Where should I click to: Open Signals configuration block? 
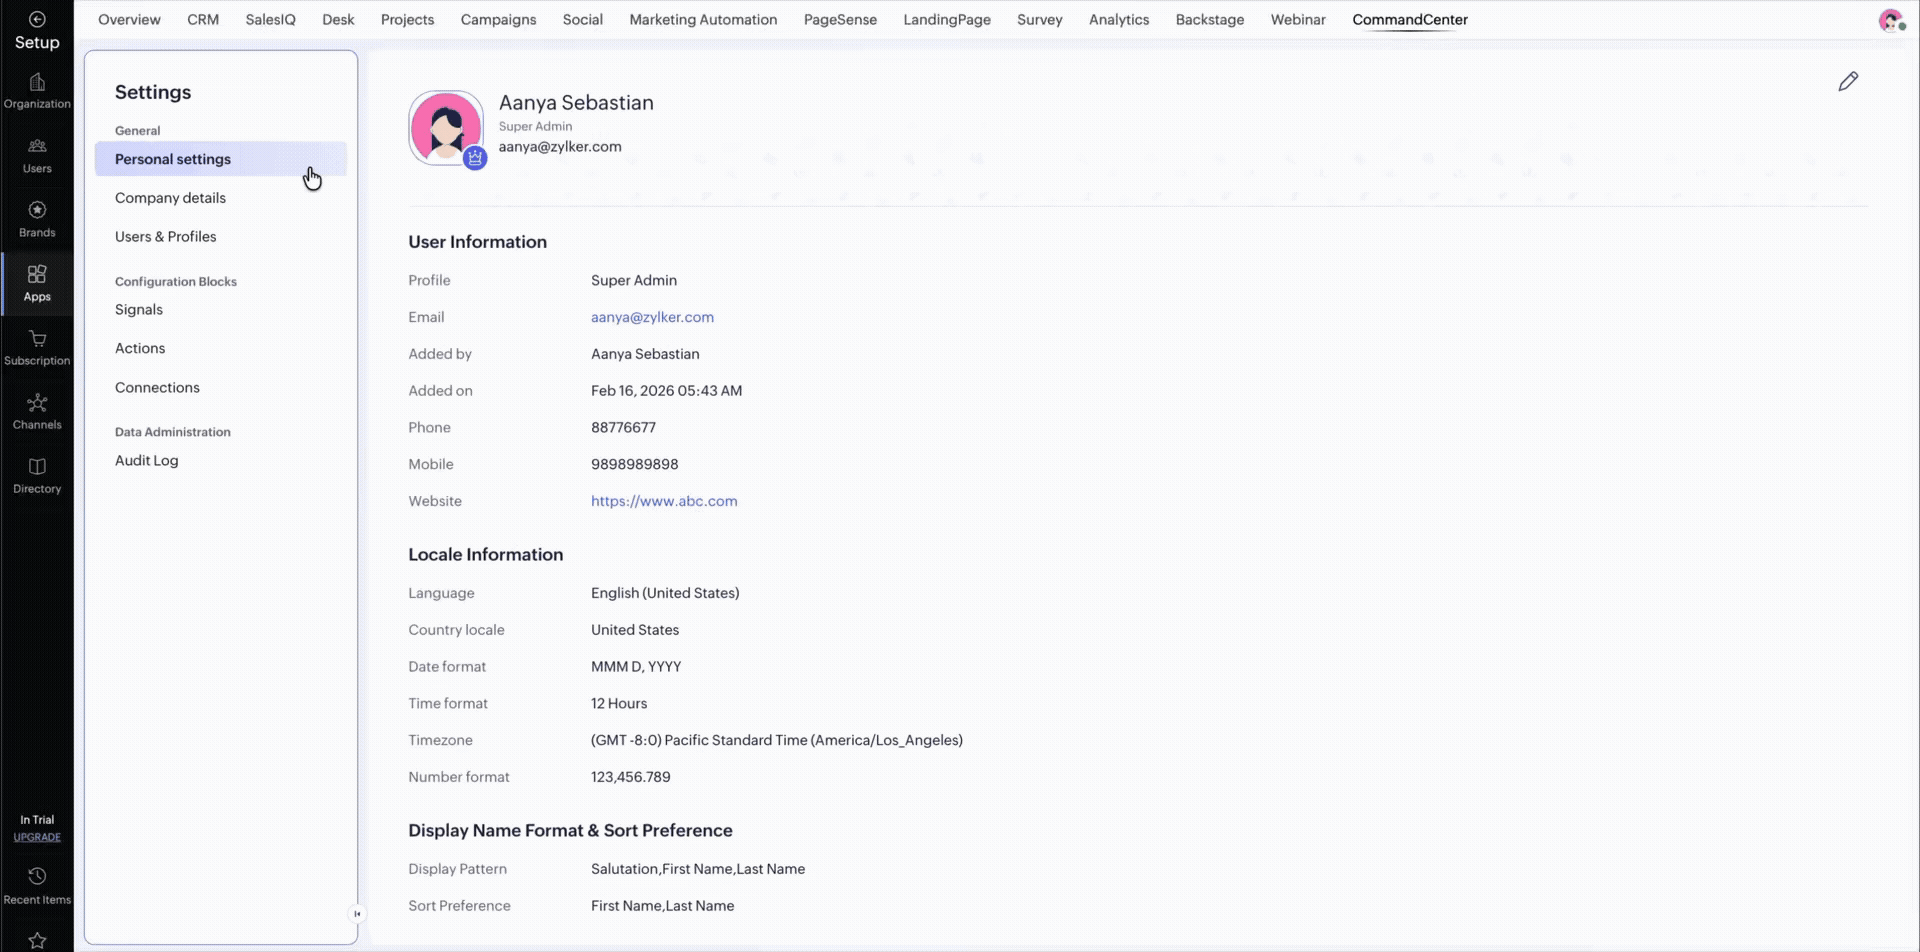tap(139, 310)
